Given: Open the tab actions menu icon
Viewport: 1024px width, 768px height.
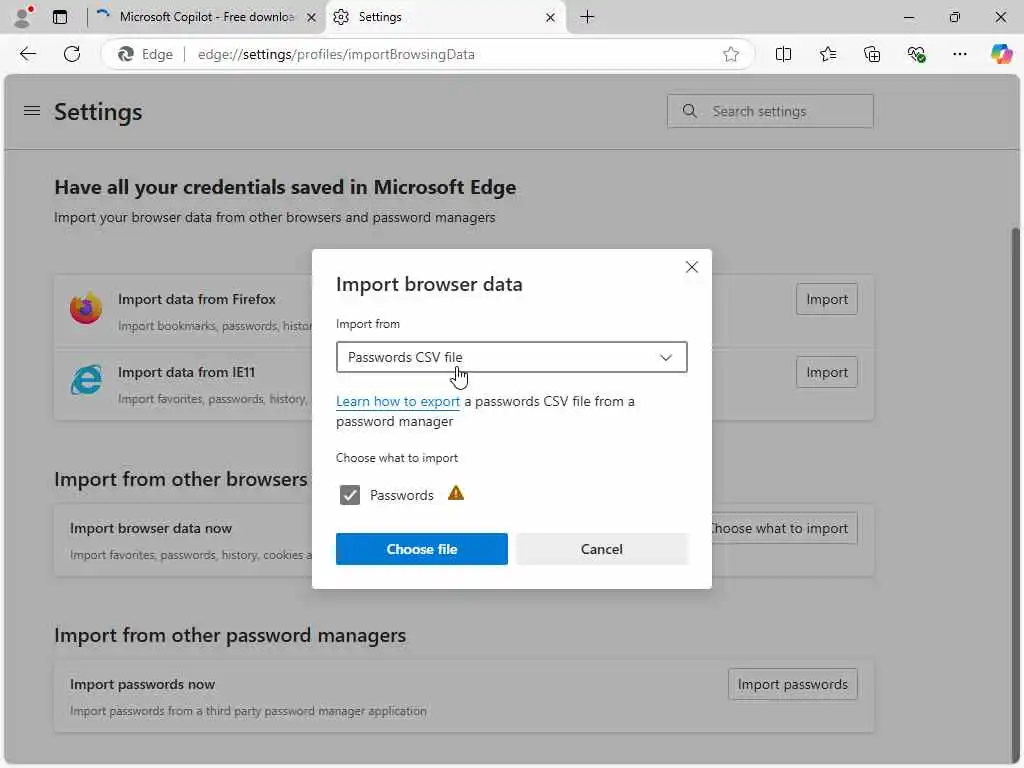Looking at the screenshot, I should [60, 17].
